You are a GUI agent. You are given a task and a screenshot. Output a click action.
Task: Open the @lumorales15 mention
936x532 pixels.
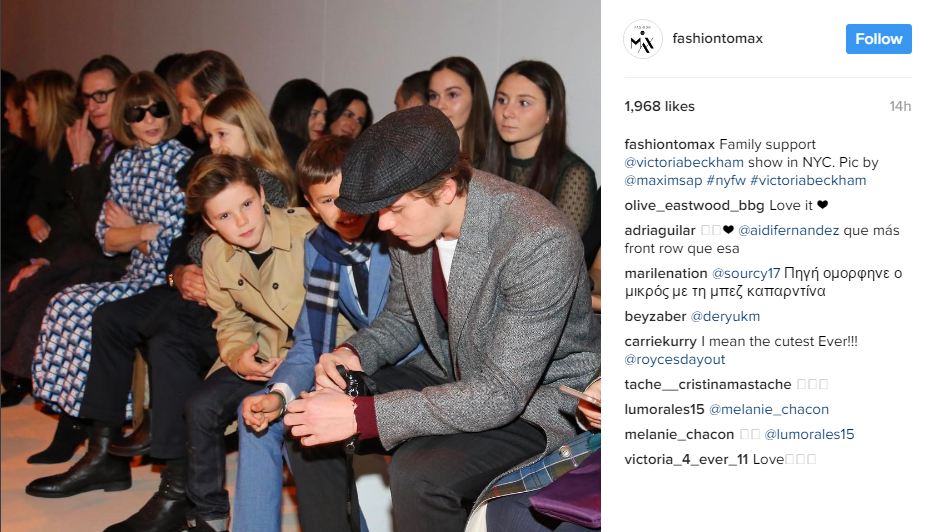809,435
